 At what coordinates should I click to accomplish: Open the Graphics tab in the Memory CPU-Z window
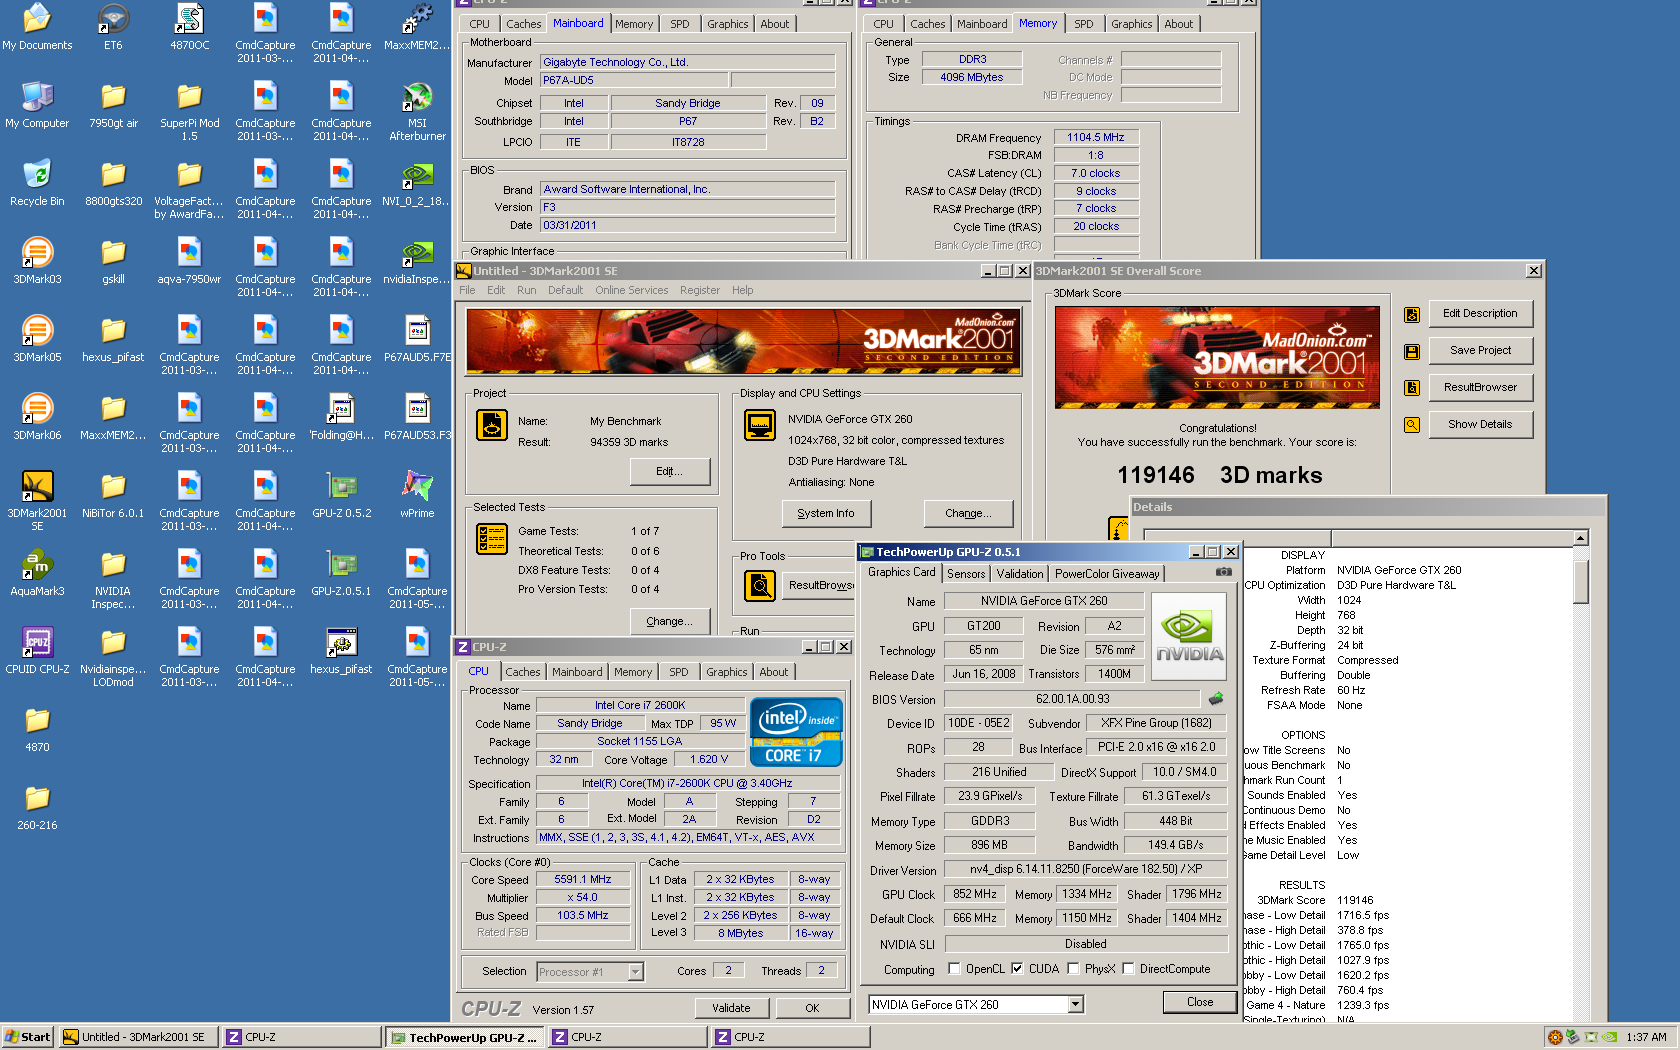pyautogui.click(x=1131, y=24)
